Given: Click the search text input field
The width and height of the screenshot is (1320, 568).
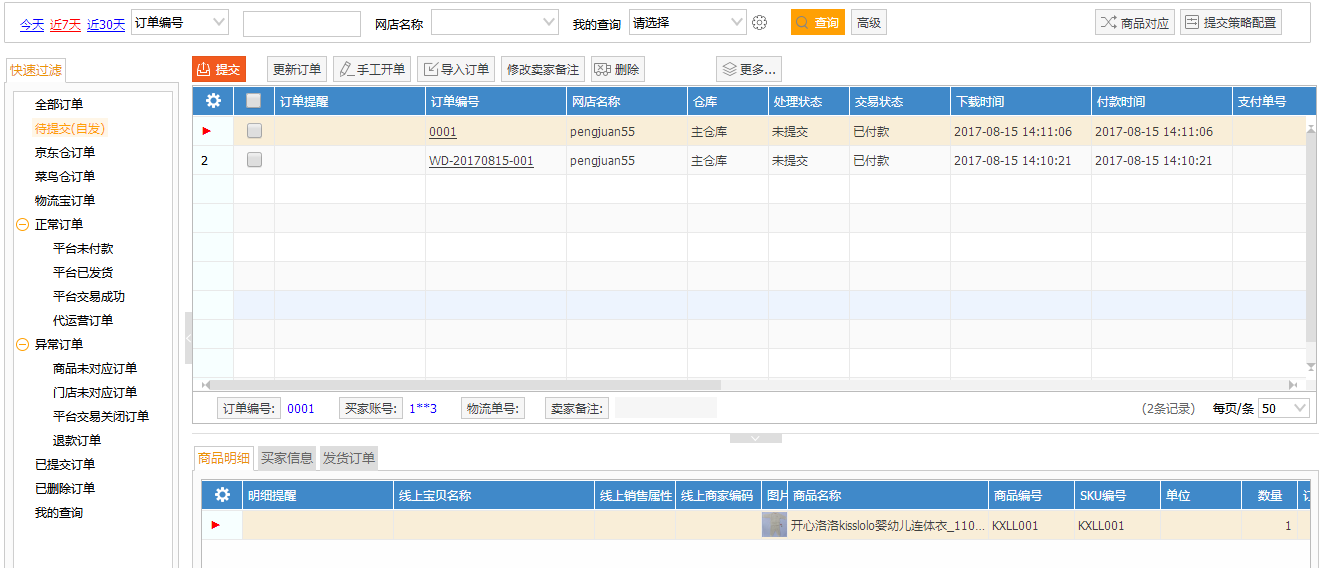Looking at the screenshot, I should tap(301, 24).
